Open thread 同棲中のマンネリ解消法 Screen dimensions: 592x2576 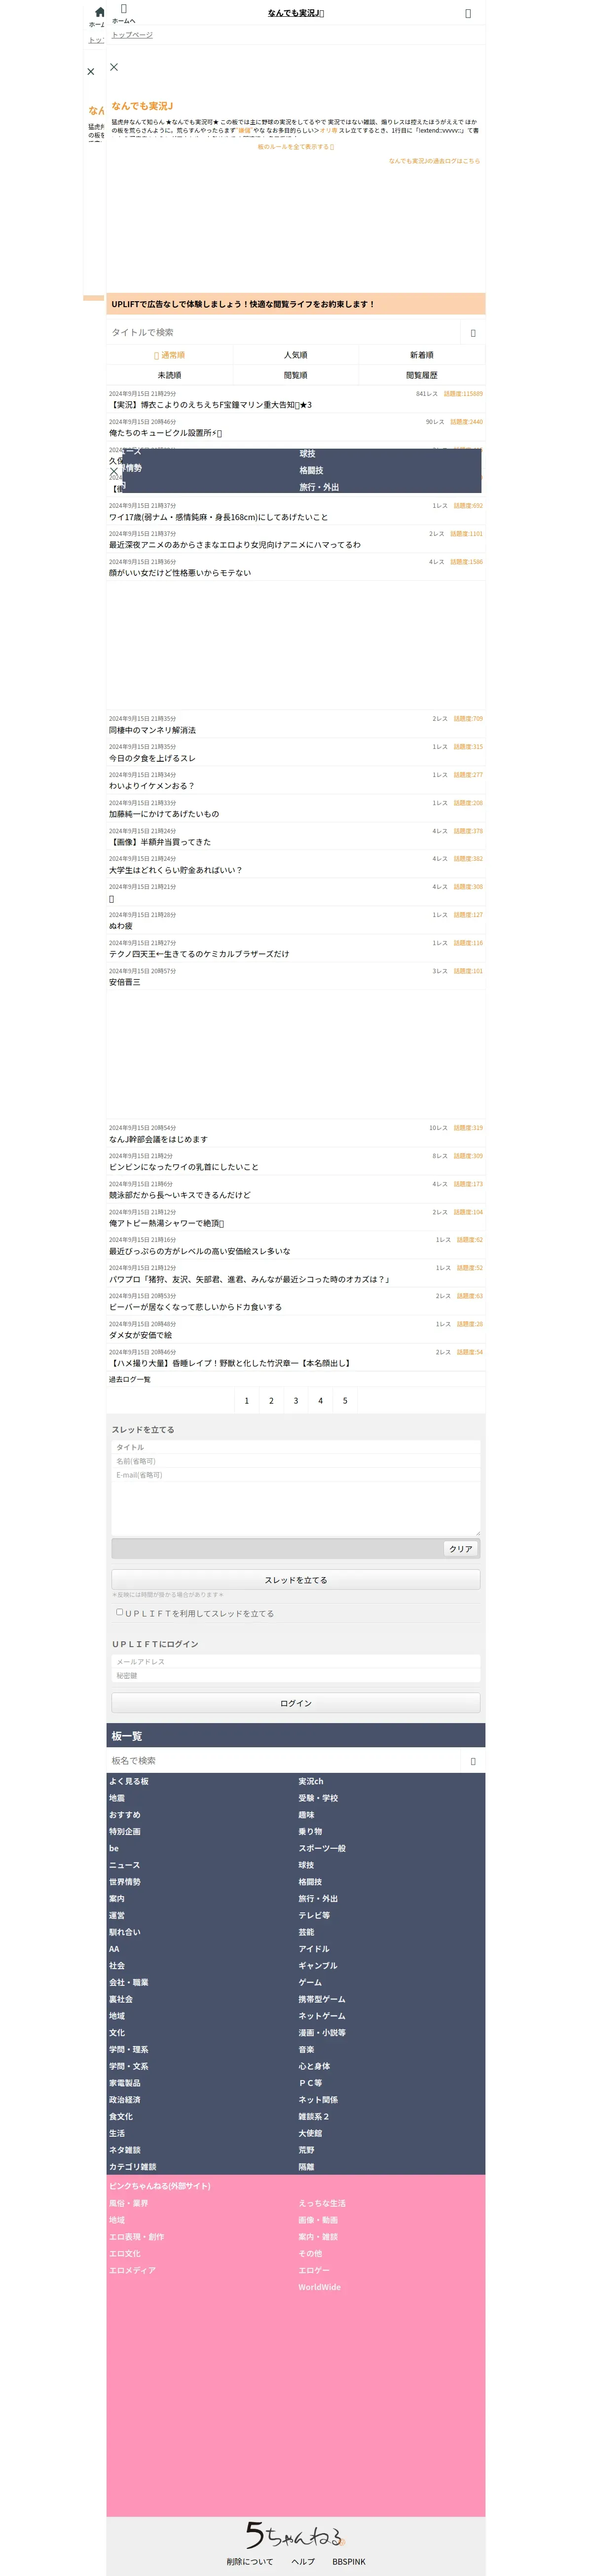tap(296, 725)
